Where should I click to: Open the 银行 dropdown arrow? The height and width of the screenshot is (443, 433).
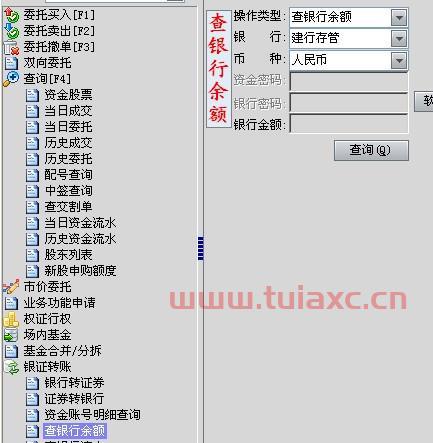(x=399, y=39)
